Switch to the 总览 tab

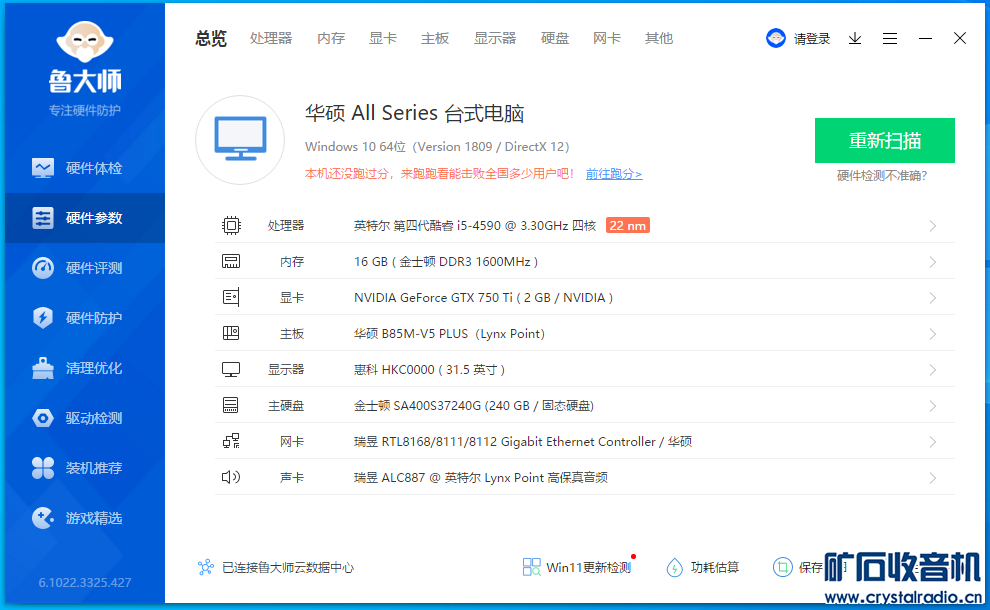pos(211,39)
